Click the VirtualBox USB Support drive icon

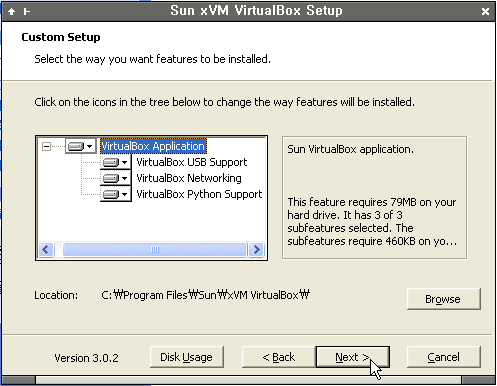[x=111, y=162]
